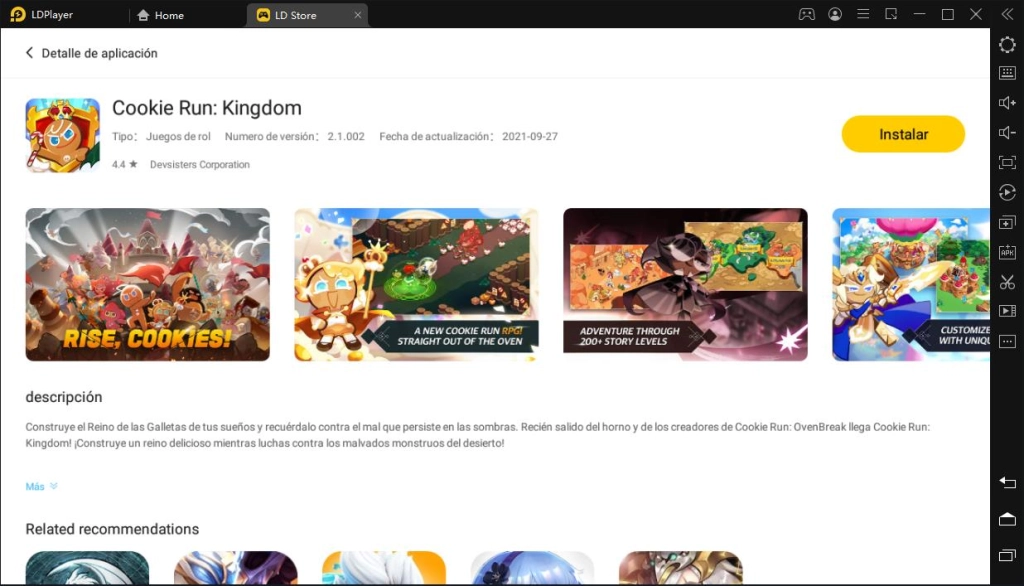1024x586 pixels.
Task: Click the multi-window resize icon in title bar
Action: pyautogui.click(x=891, y=14)
